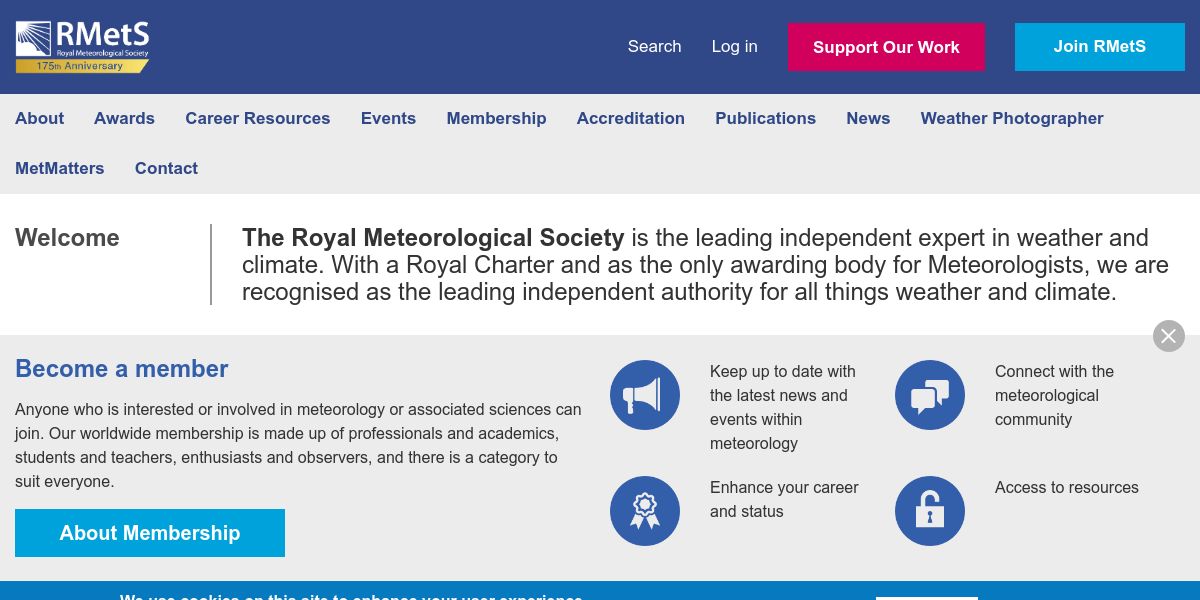Select the Accreditation menu item
Viewport: 1200px width, 600px height.
pyautogui.click(x=630, y=118)
